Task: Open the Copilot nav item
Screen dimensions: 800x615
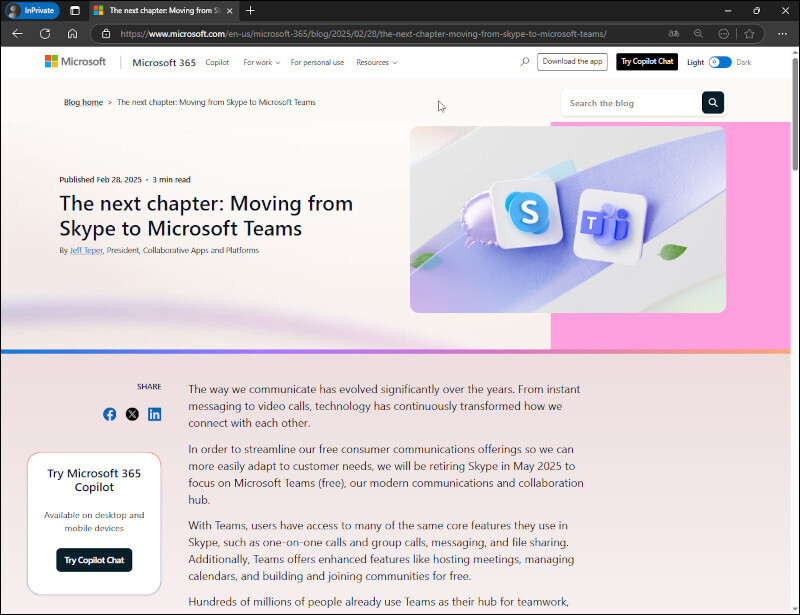Action: (x=217, y=62)
